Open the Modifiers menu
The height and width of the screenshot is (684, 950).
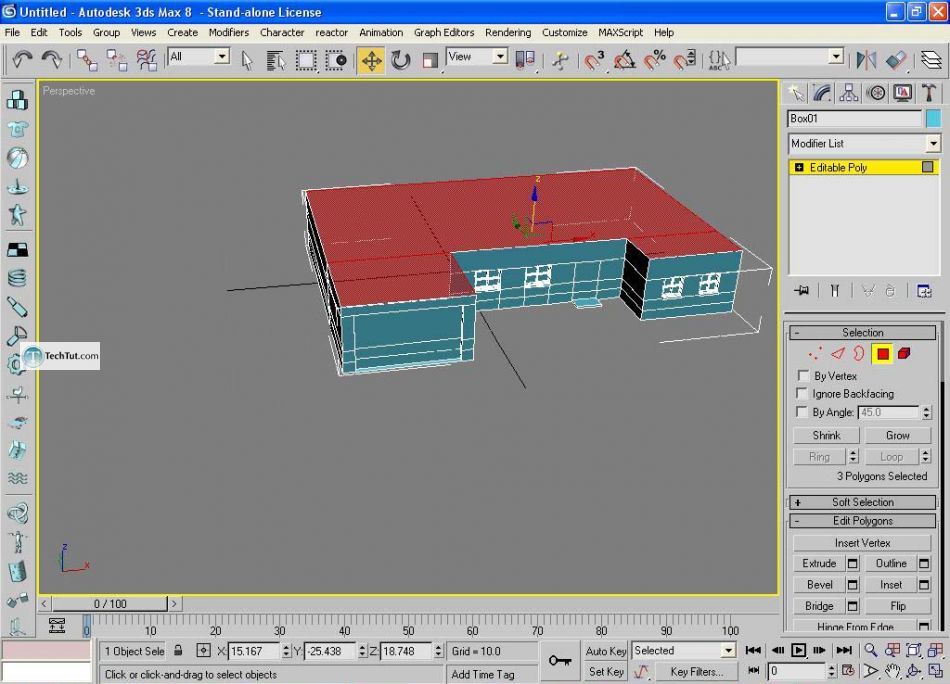coord(228,32)
